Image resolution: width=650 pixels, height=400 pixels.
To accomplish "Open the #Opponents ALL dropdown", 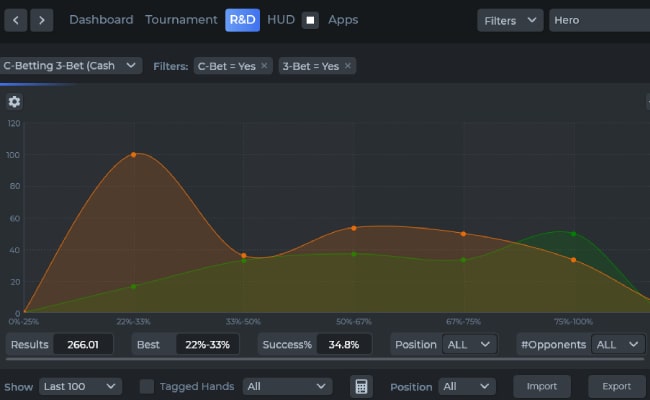I will [618, 344].
